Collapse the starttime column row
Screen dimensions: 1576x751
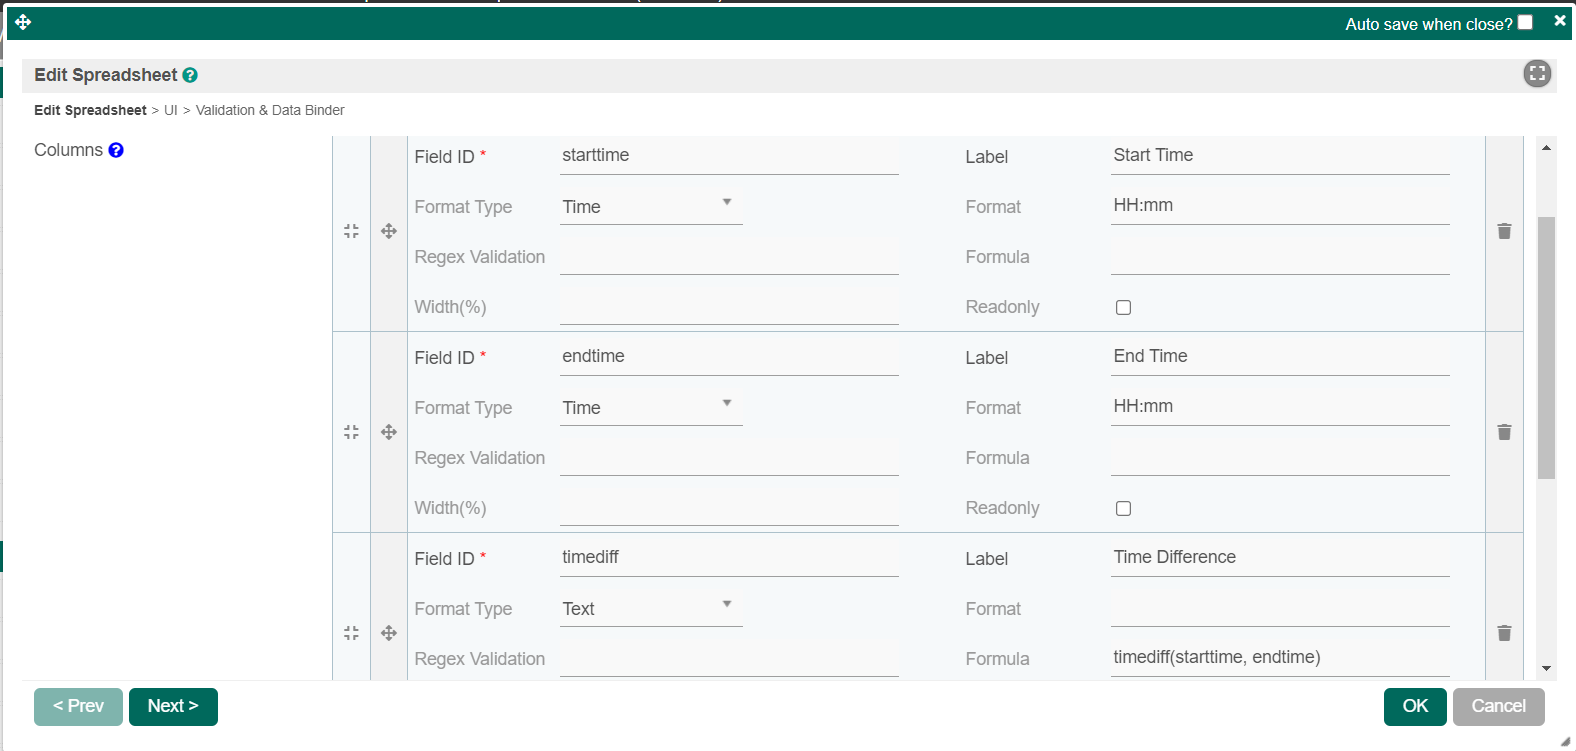coord(351,231)
